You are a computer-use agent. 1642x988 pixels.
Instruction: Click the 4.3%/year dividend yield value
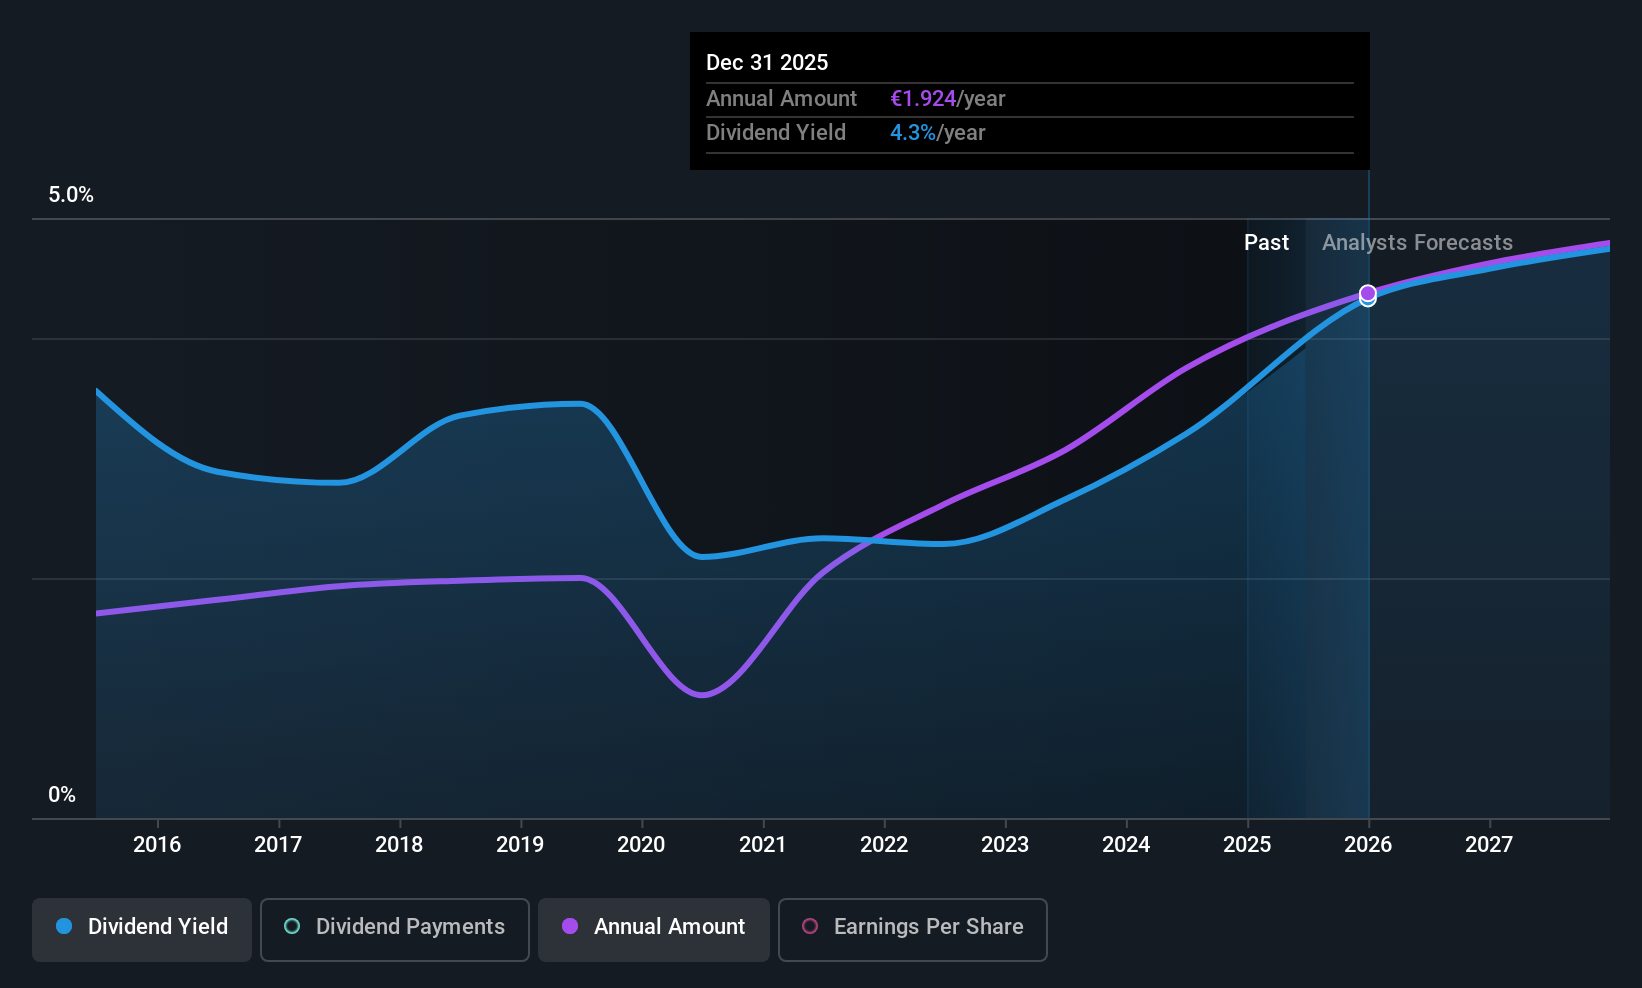pos(938,132)
